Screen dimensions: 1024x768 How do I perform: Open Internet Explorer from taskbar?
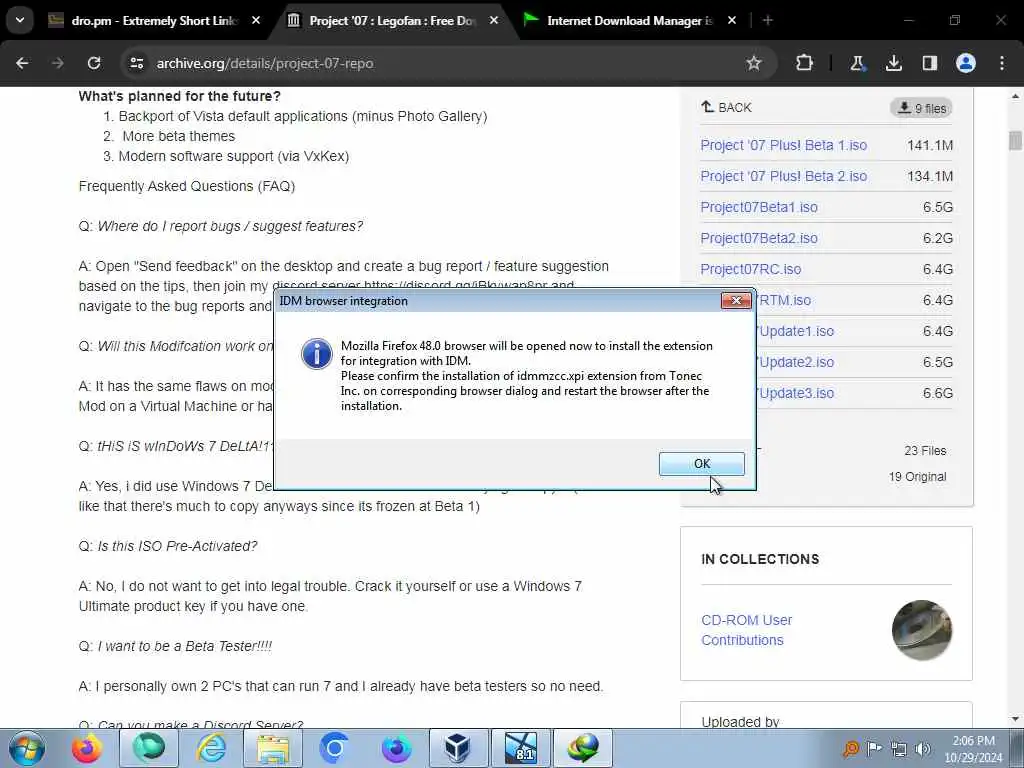tap(211, 748)
